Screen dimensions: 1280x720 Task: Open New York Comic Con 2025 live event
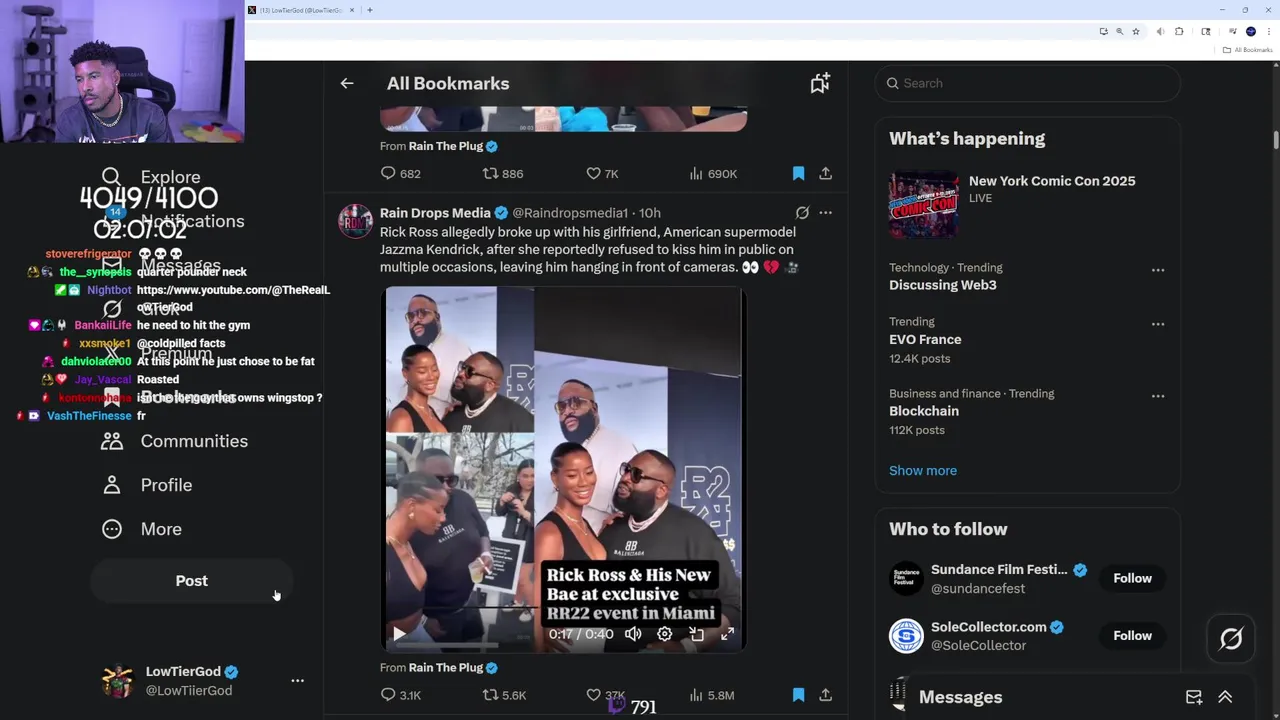pyautogui.click(x=1028, y=204)
